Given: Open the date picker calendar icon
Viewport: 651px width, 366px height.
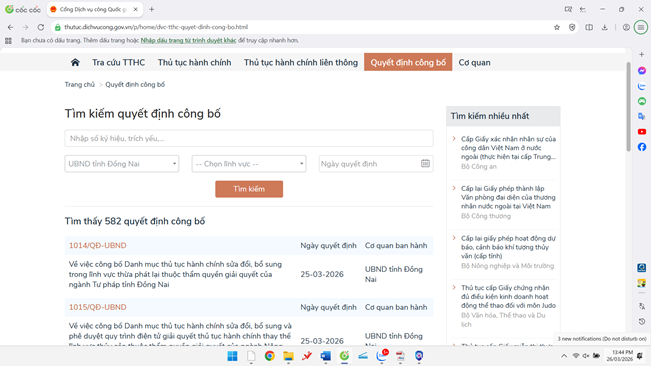Looking at the screenshot, I should pyautogui.click(x=425, y=163).
